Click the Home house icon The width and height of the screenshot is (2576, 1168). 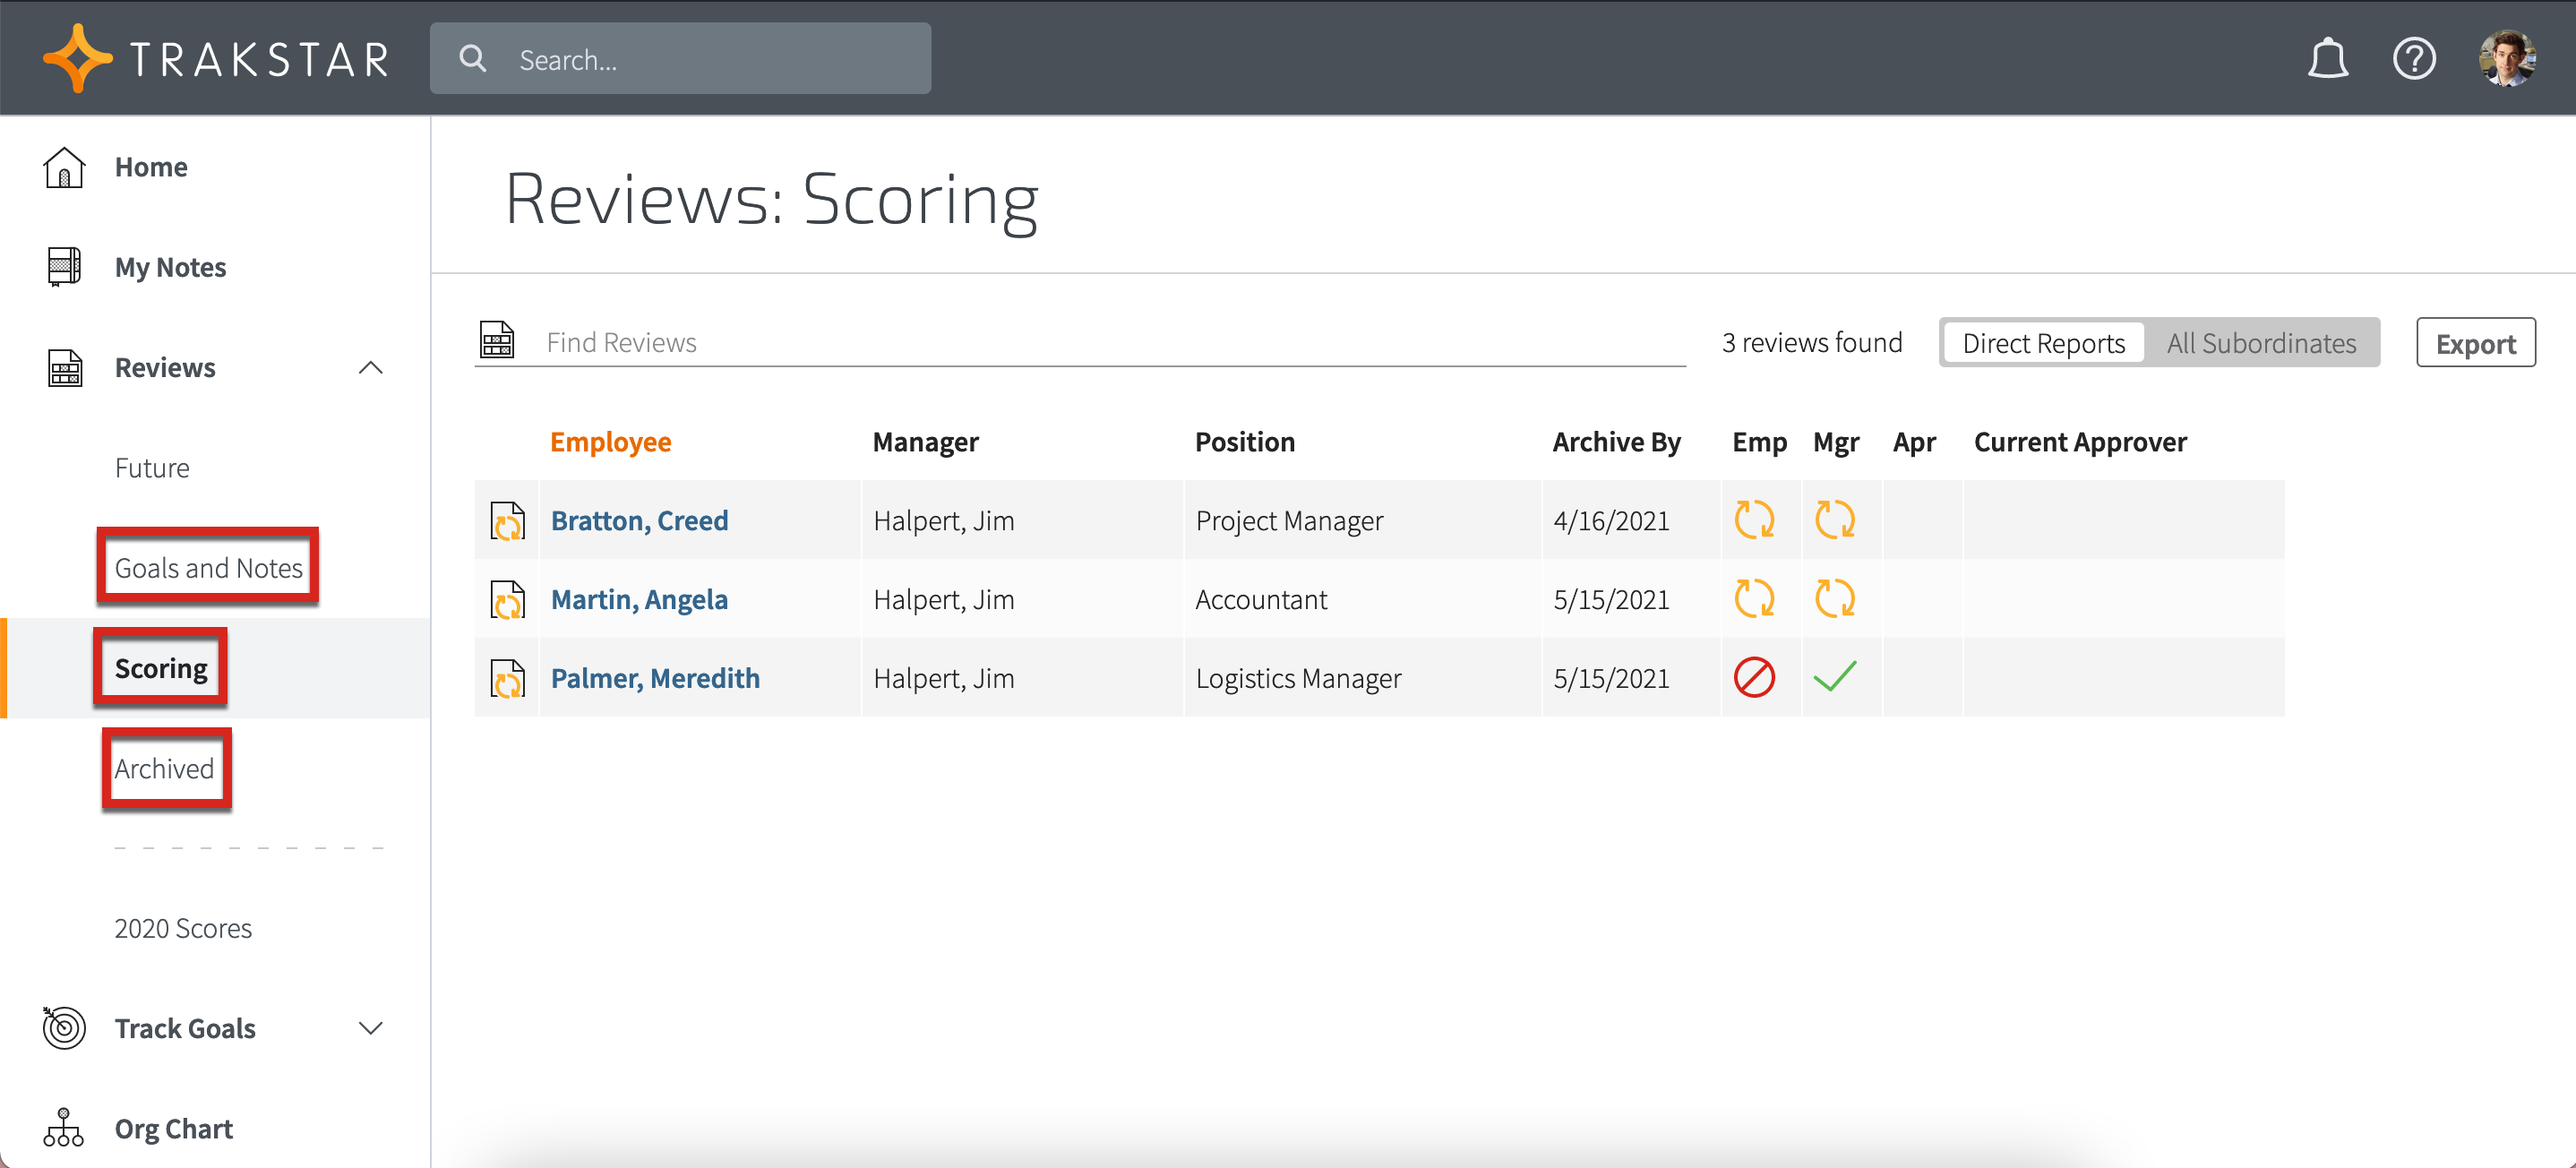point(64,167)
